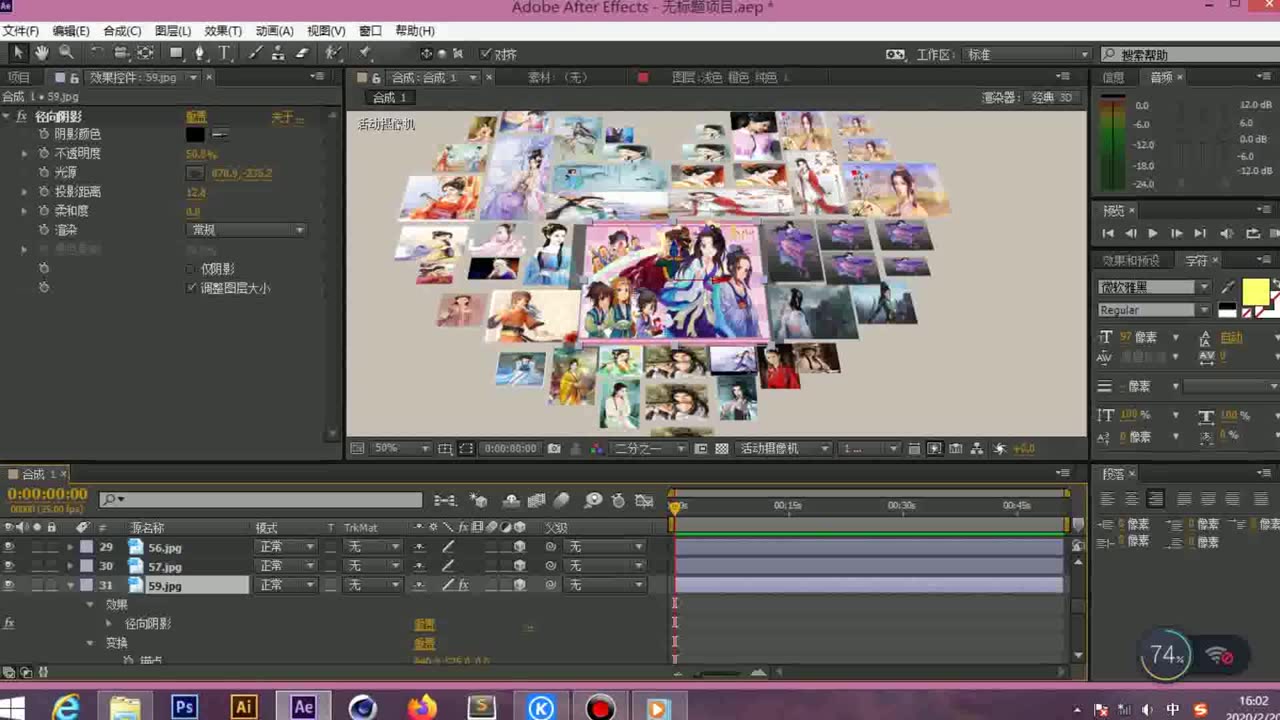Select the Horizontal Type tool

pyautogui.click(x=224, y=53)
